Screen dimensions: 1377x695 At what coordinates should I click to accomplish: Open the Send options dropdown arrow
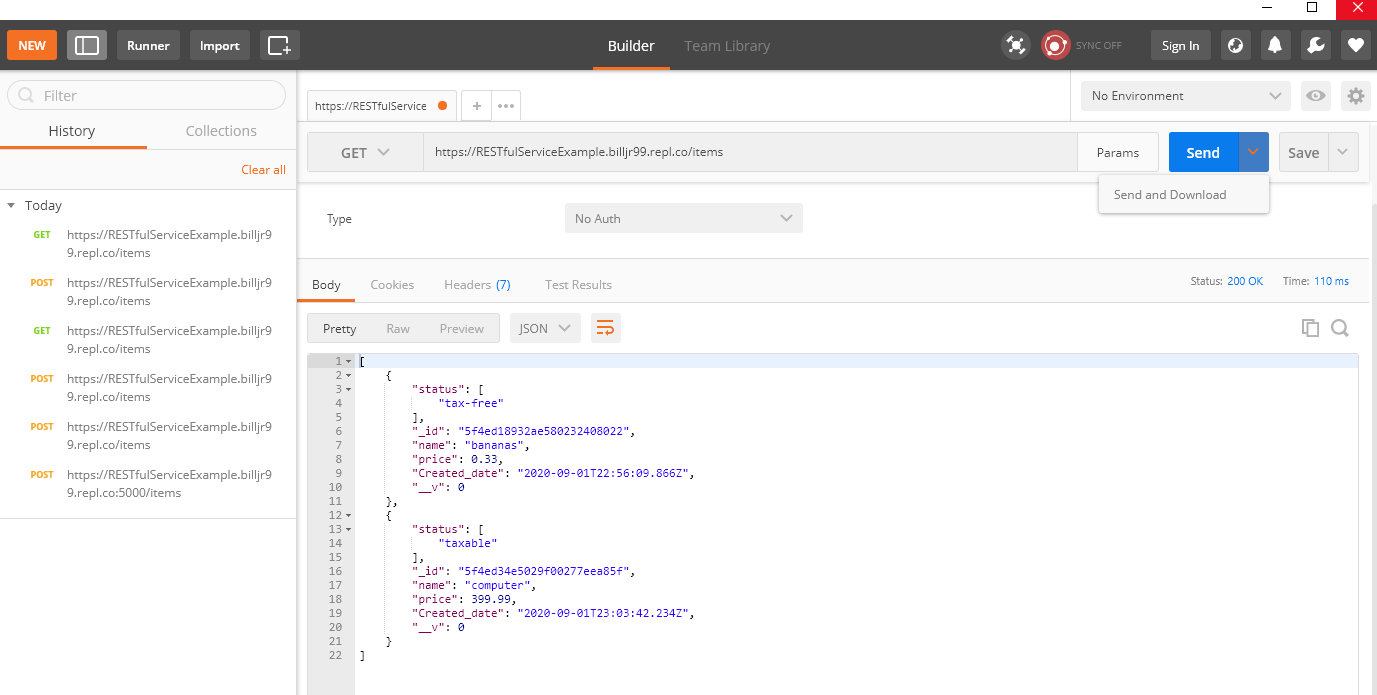click(1253, 152)
